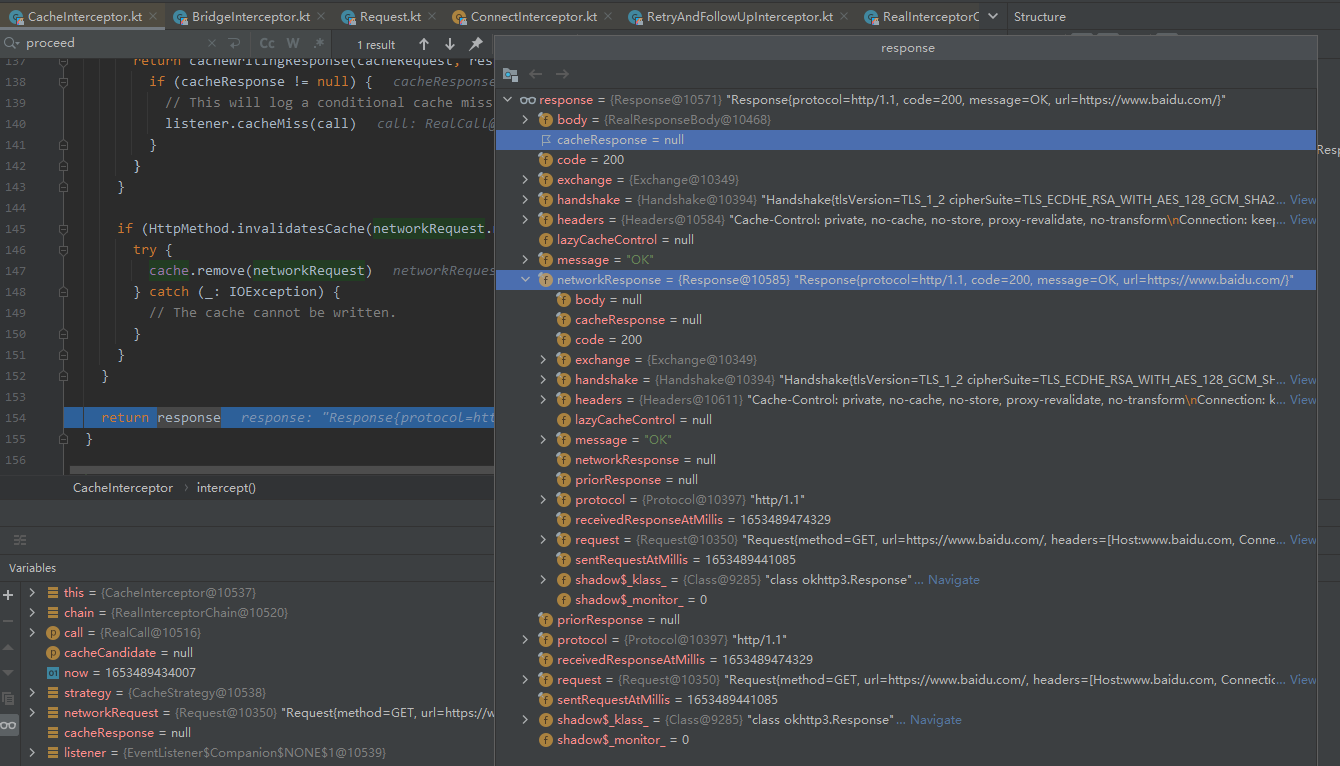Expand 'this' CacheInterceptor variable
Screen dimensions: 1340x766
pyautogui.click(x=32, y=593)
